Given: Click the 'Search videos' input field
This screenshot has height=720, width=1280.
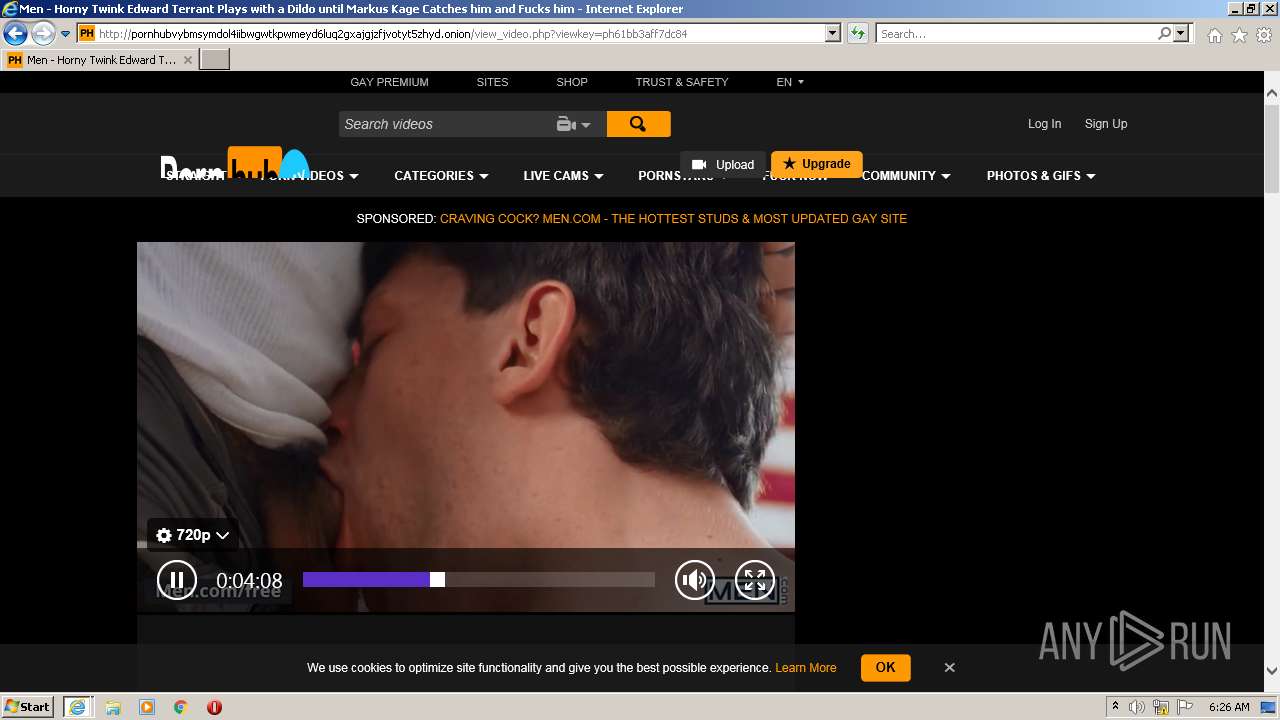Looking at the screenshot, I should 445,124.
